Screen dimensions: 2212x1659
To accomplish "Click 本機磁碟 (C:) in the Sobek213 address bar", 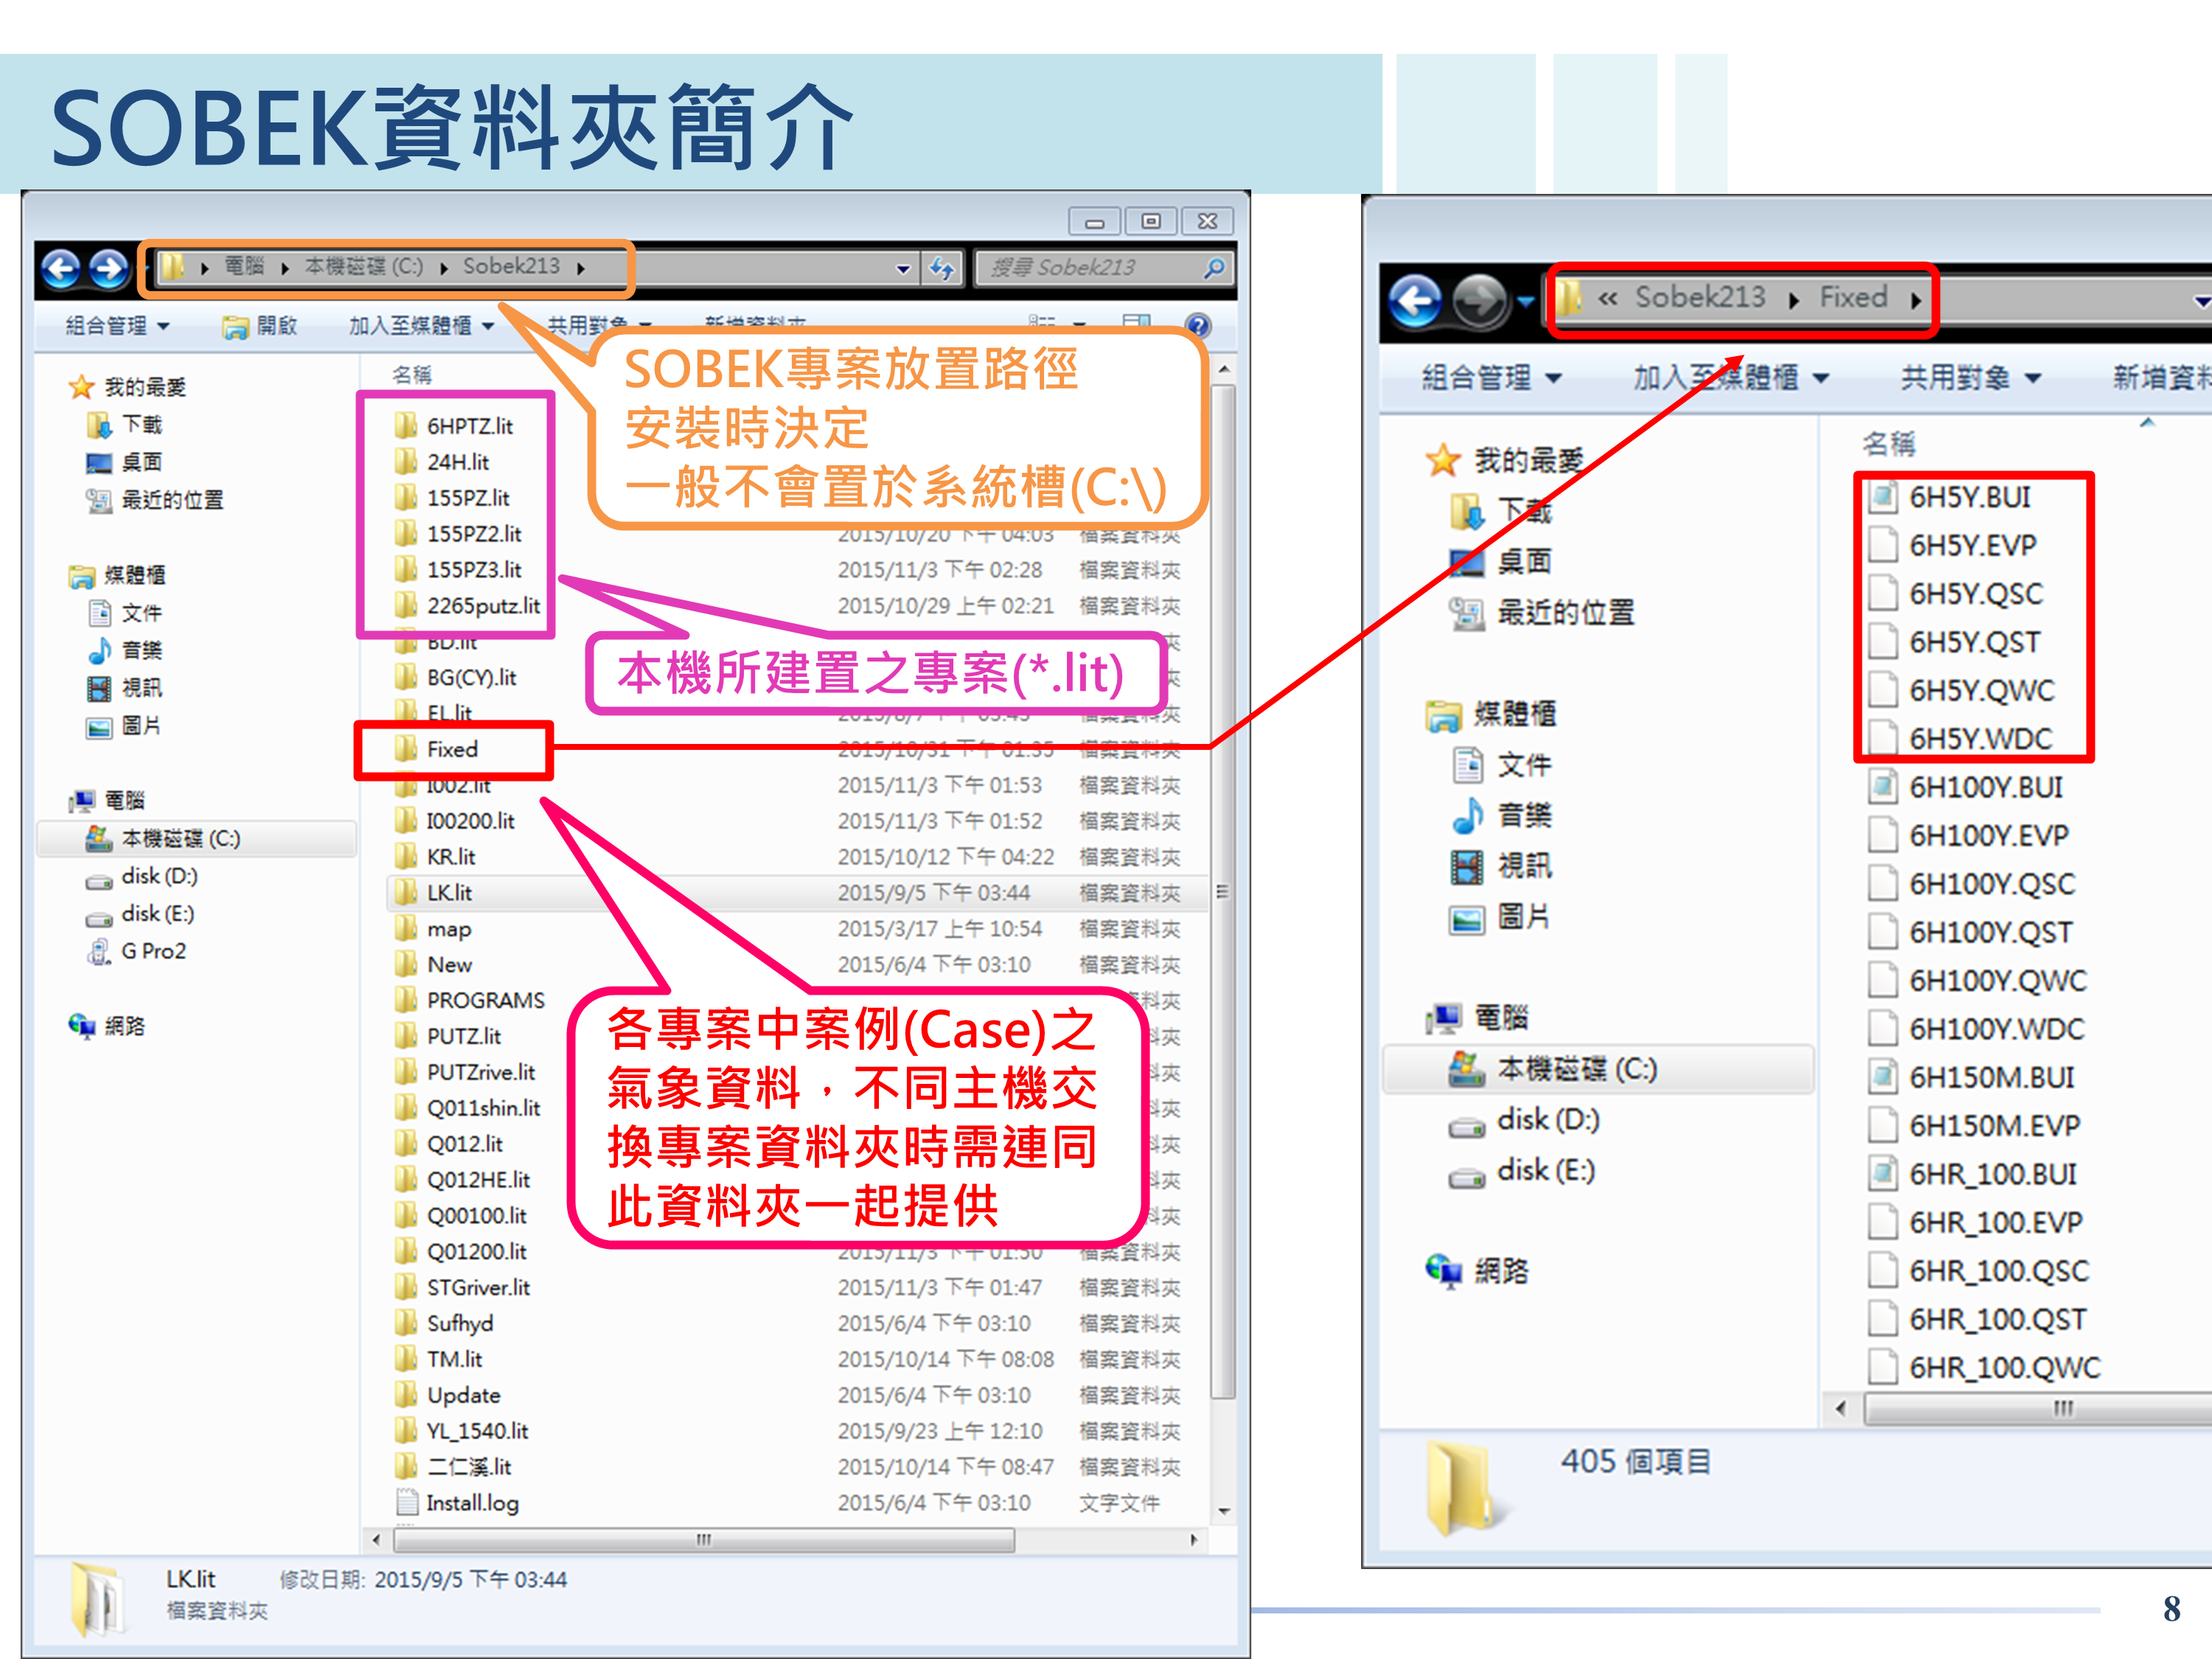I will (x=364, y=267).
